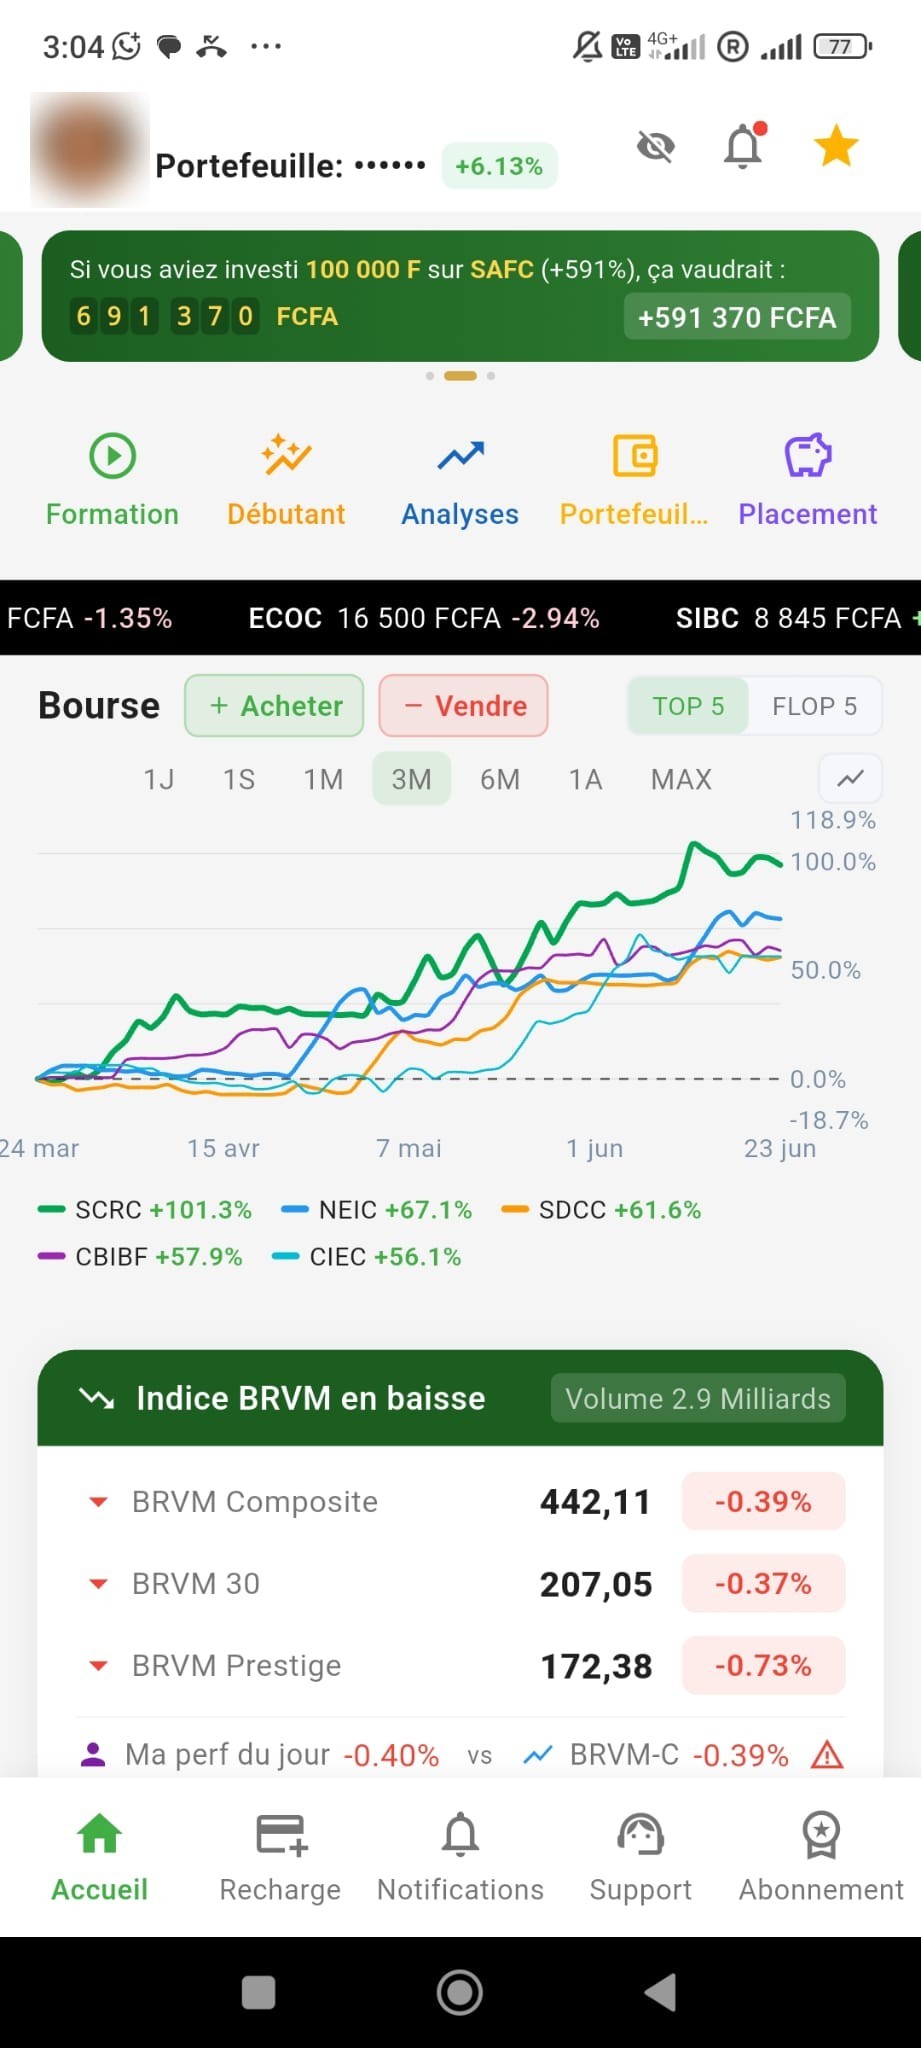Select the TOP 5 toggle
The image size is (921, 2048).
[x=688, y=706]
